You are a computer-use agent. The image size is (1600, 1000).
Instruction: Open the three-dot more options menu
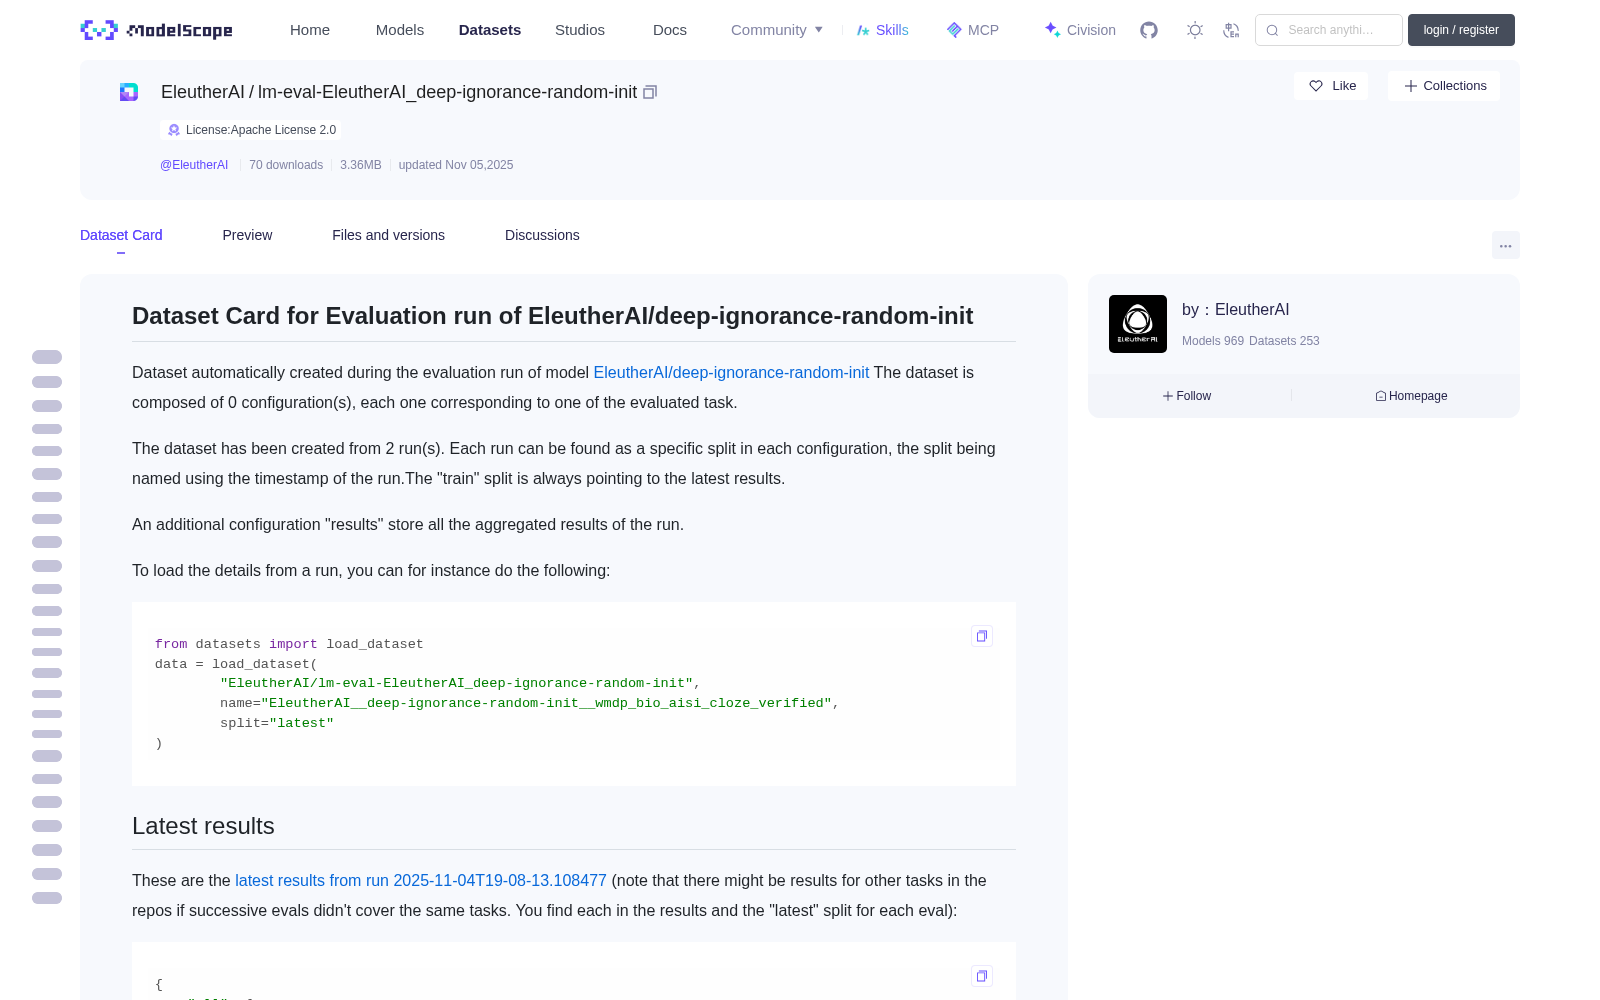(1505, 245)
